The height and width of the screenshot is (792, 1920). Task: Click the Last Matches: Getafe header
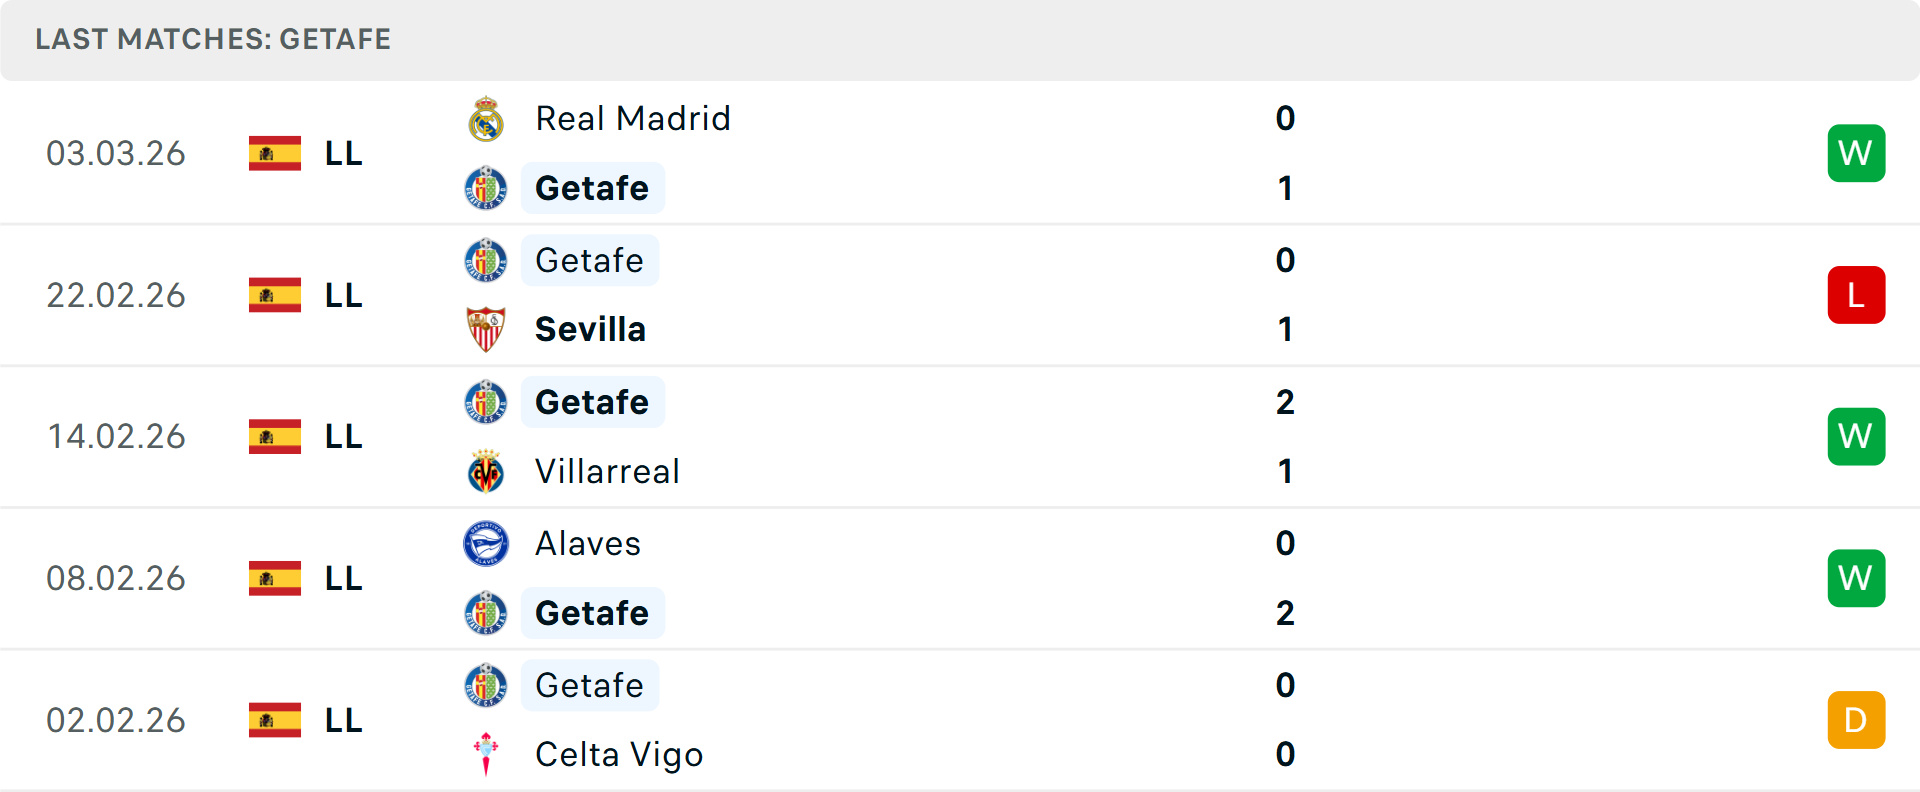[x=213, y=39]
